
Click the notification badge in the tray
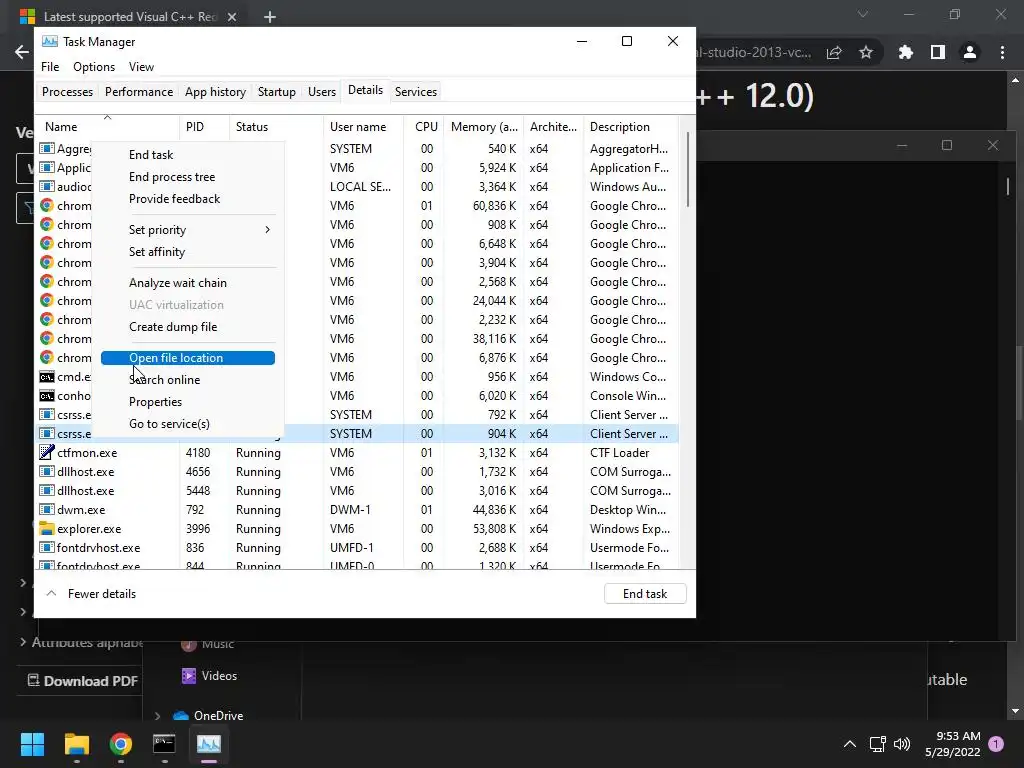[x=996, y=743]
